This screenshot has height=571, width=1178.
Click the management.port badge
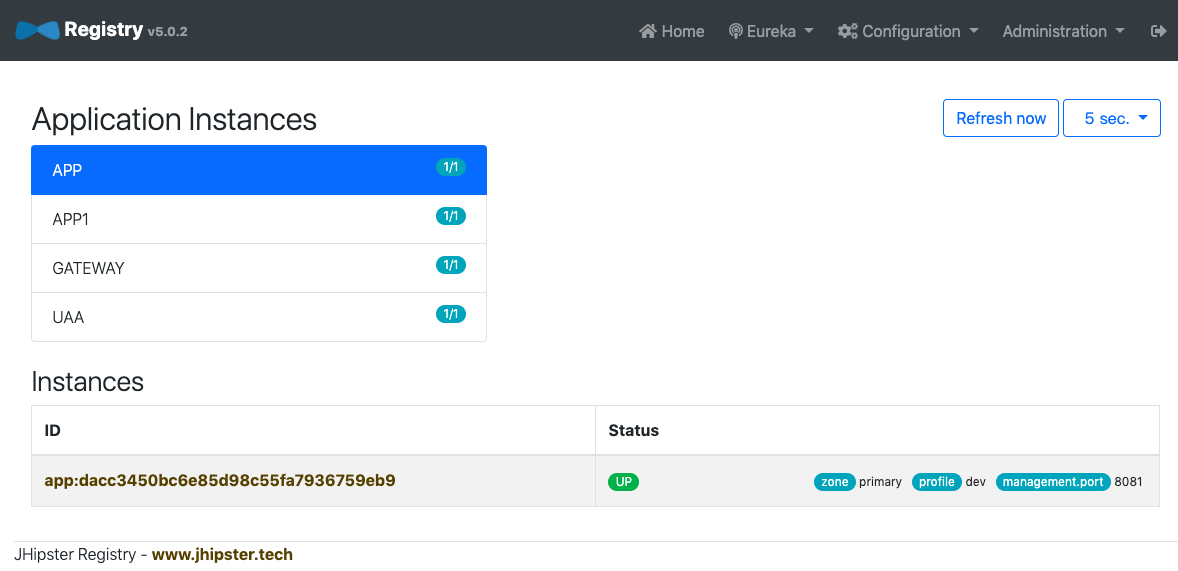pyautogui.click(x=1053, y=482)
